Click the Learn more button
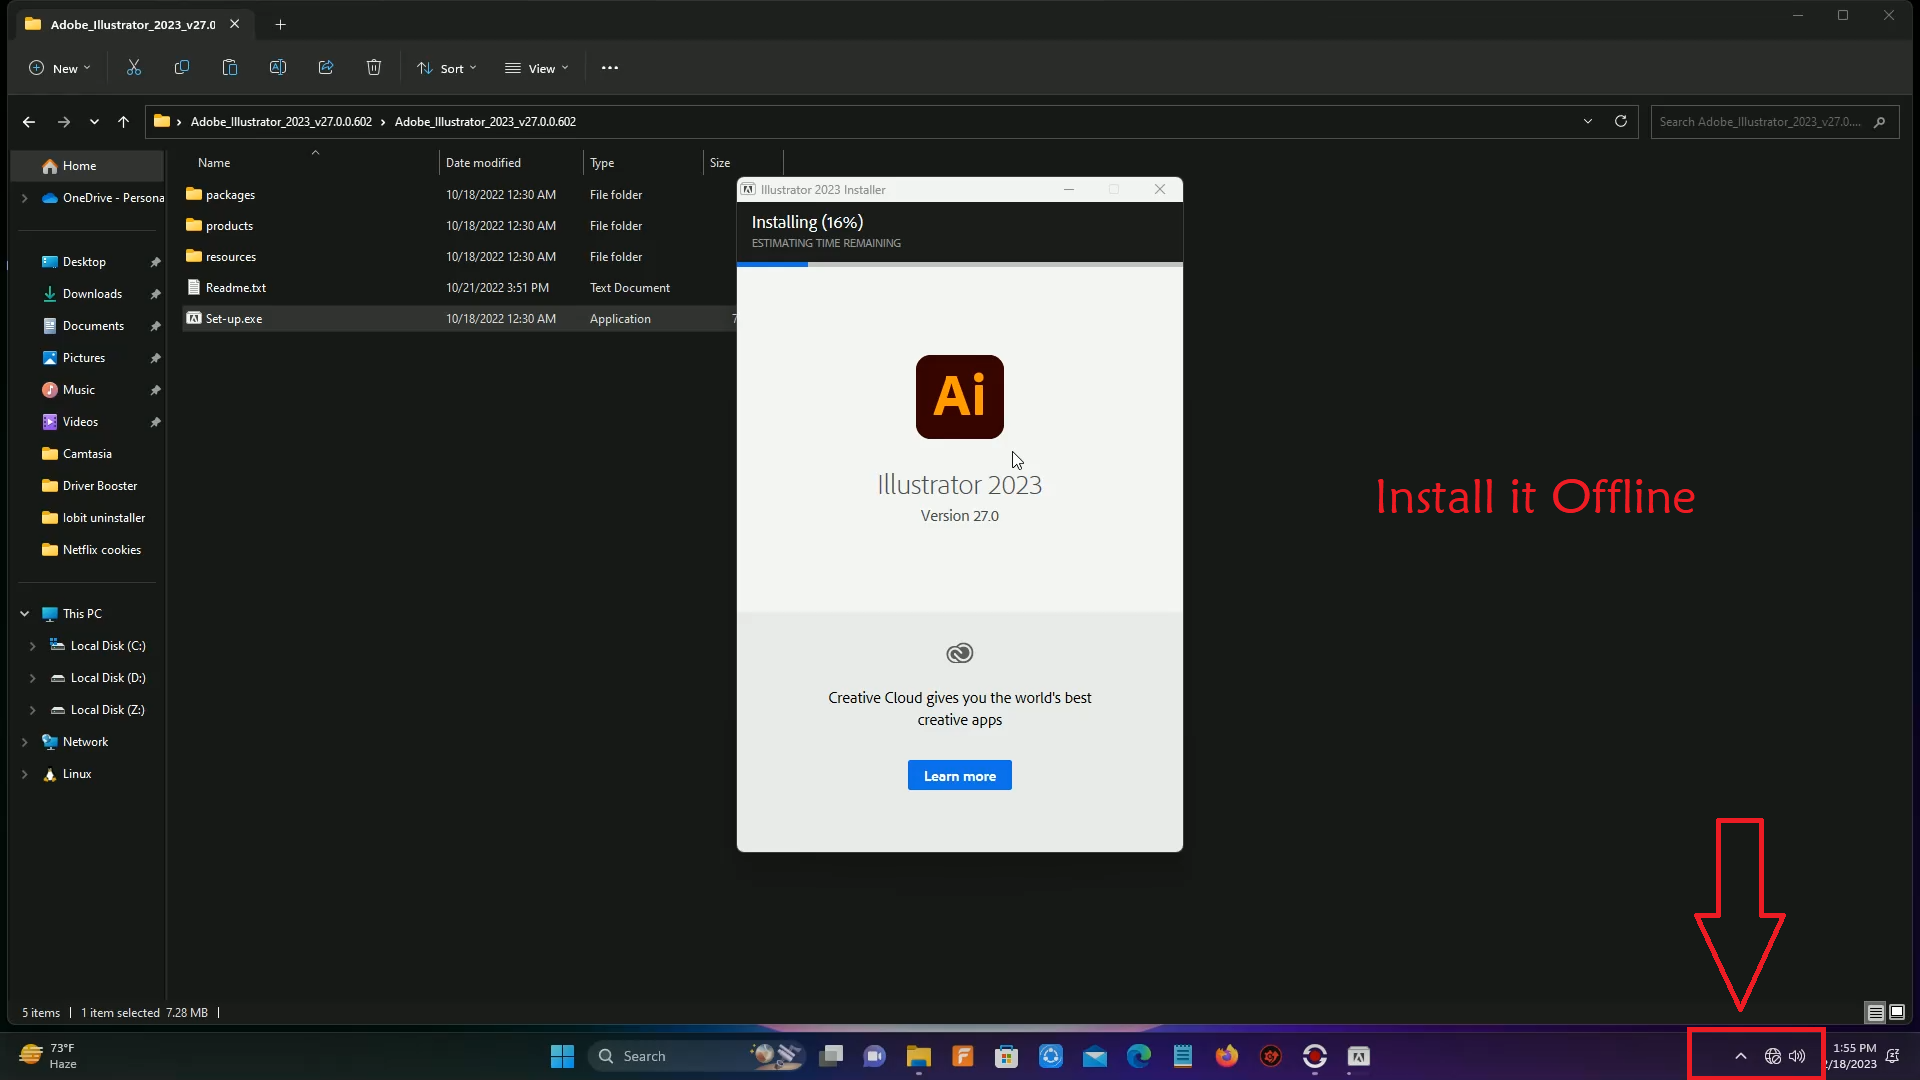Screen dimensions: 1920x1080 point(960,775)
